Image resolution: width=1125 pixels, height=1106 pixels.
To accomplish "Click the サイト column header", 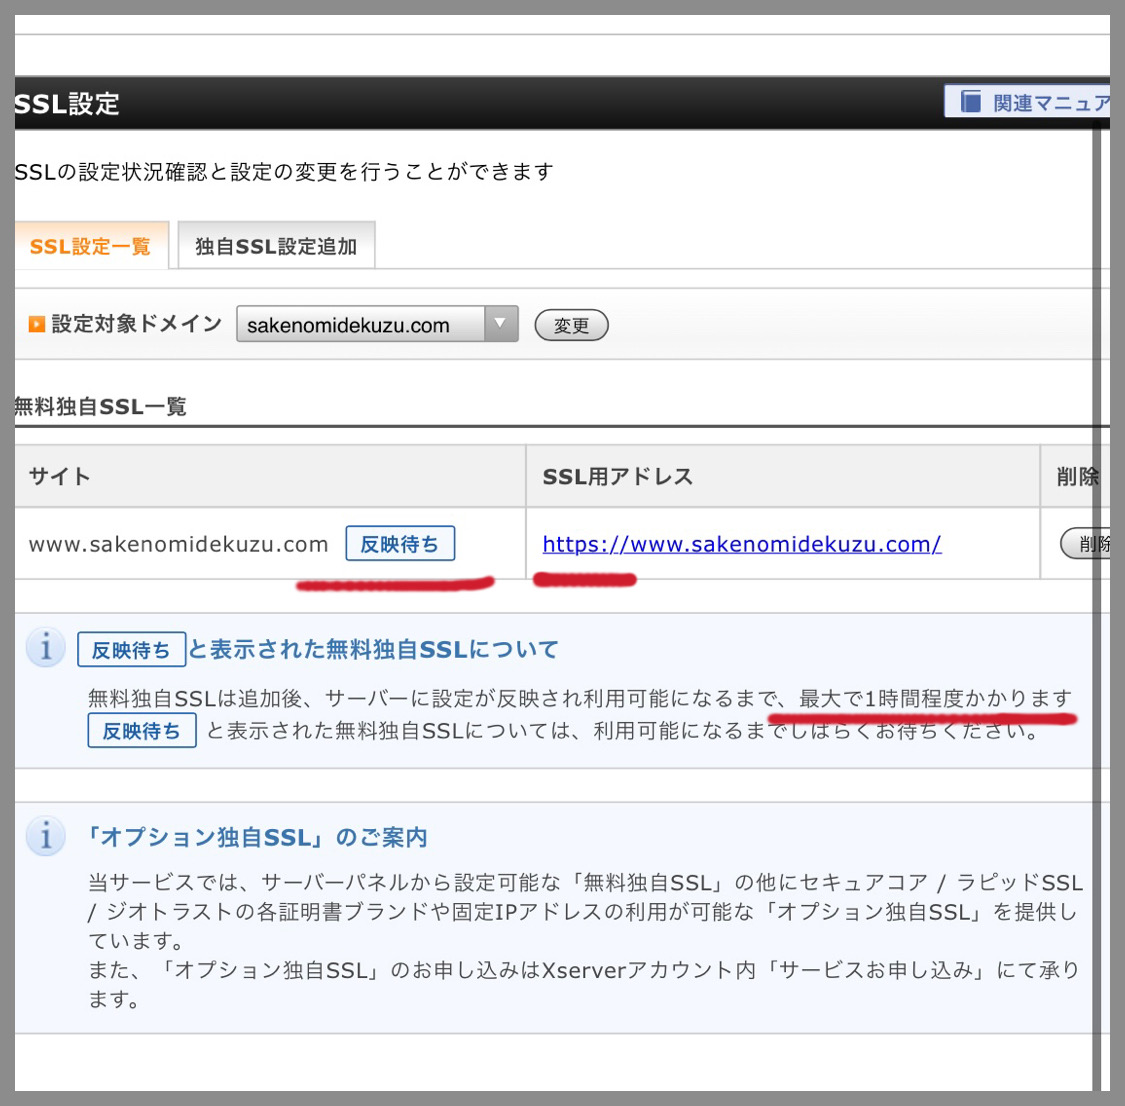I will 60,476.
